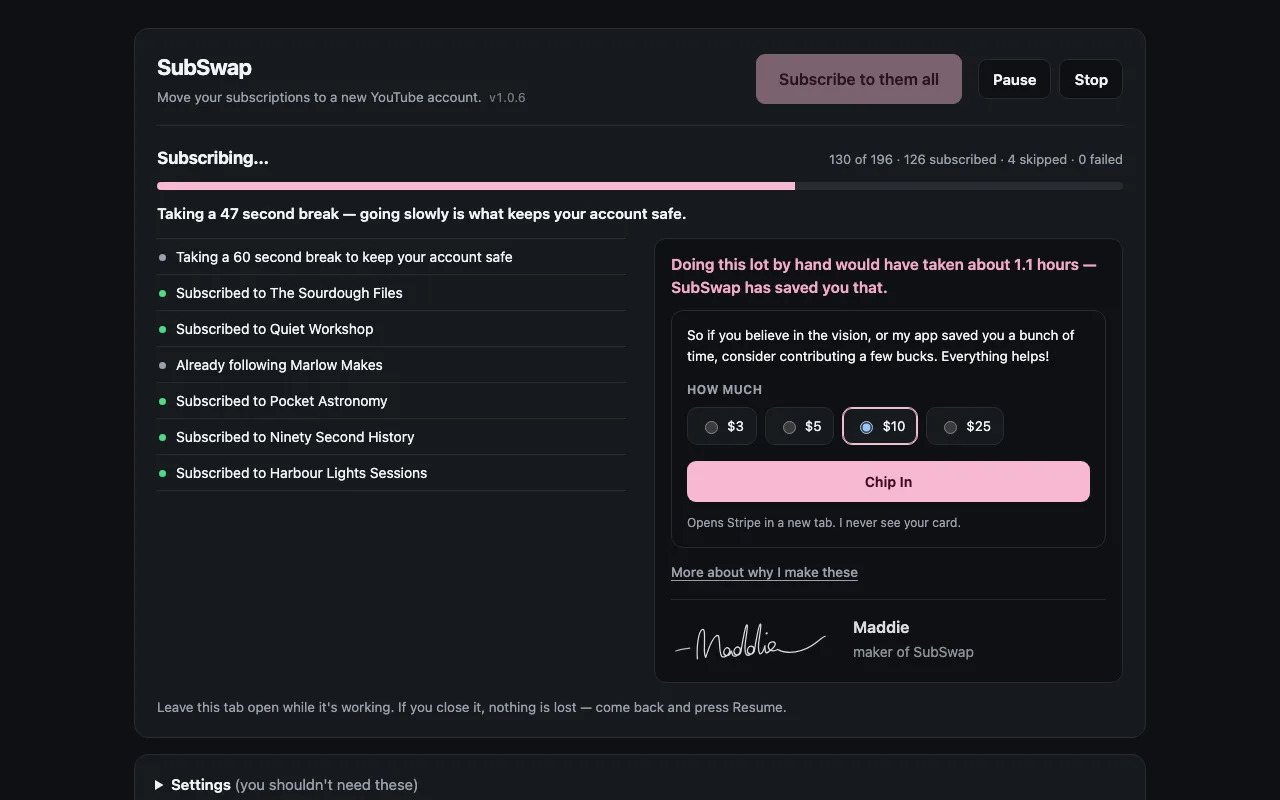
Task: Click the Subscribing... status heading
Action: 213,158
